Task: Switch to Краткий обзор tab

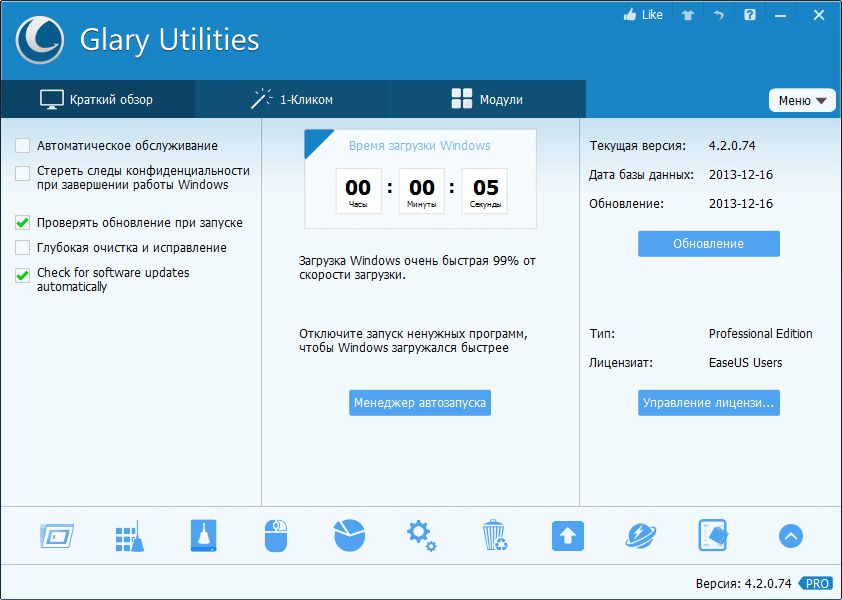Action: (98, 99)
